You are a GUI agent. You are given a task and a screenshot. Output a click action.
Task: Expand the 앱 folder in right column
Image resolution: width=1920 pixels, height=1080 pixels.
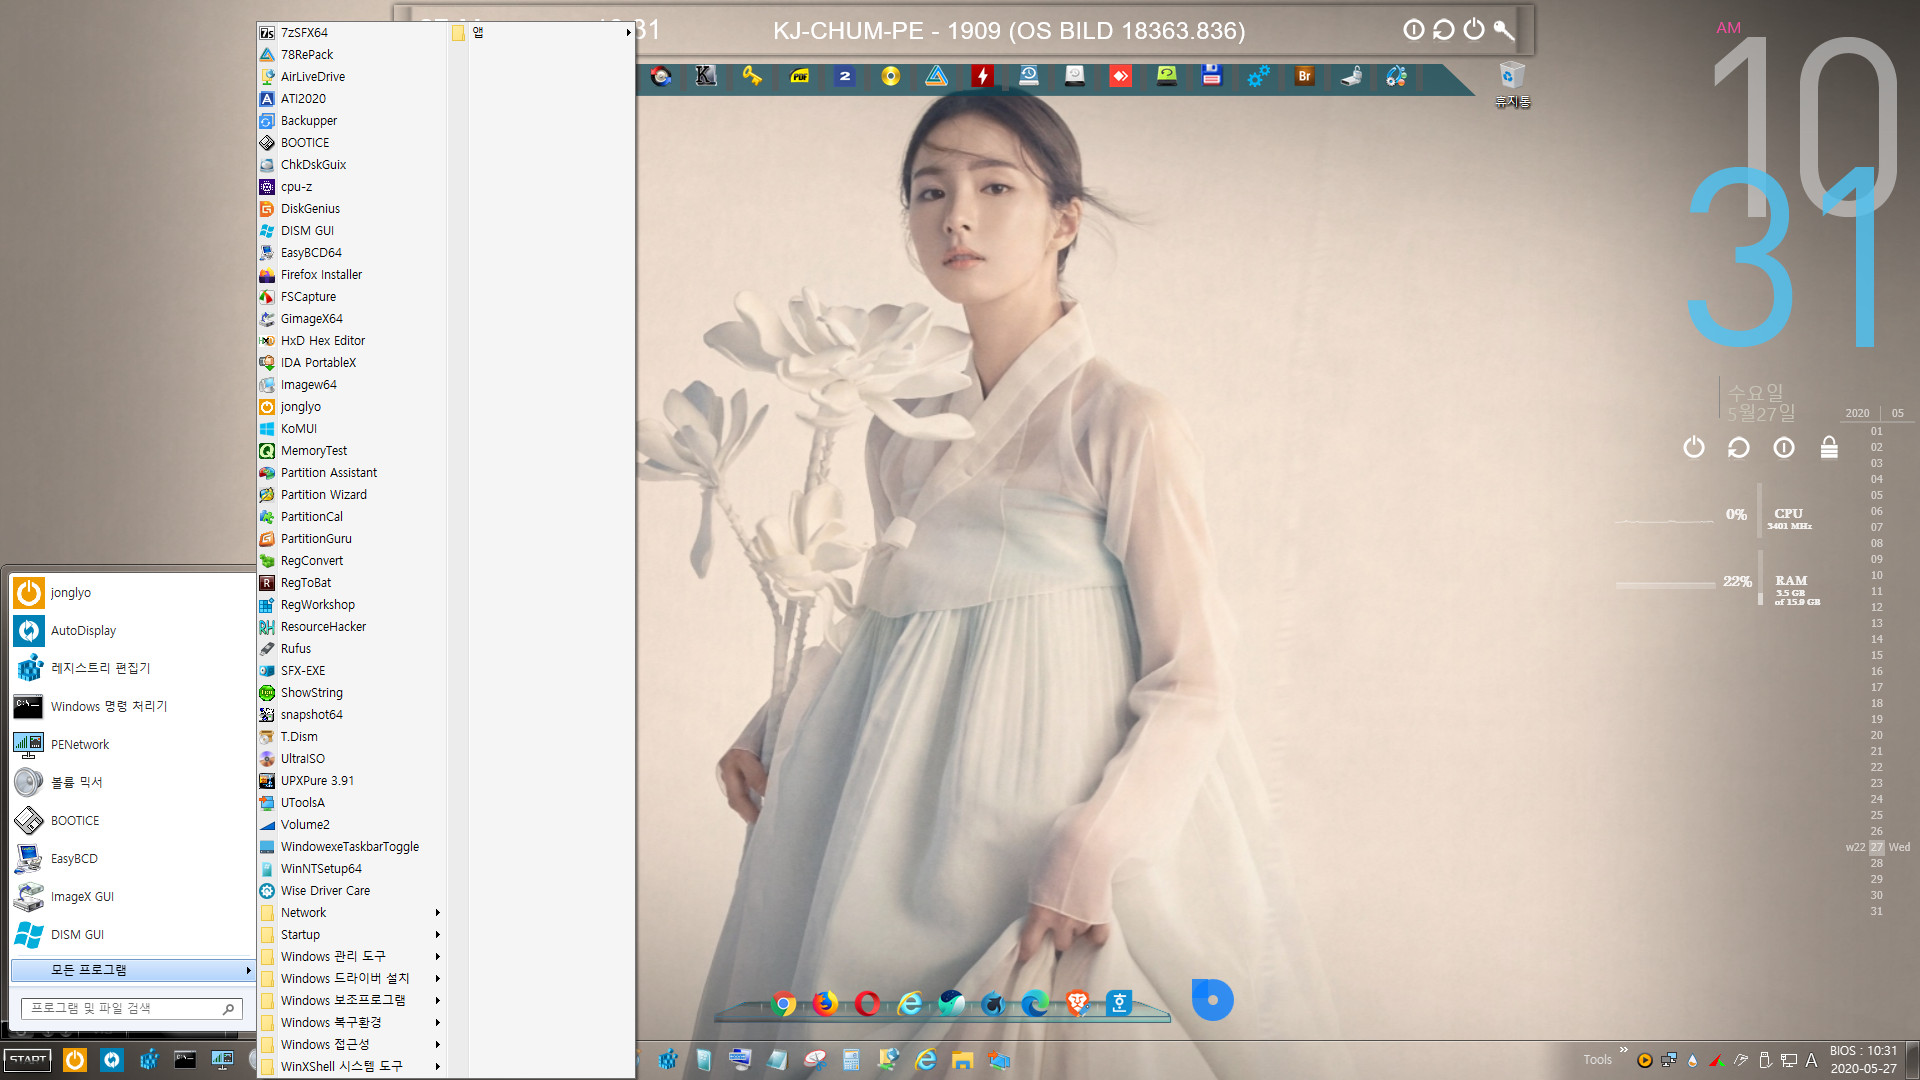tap(541, 32)
